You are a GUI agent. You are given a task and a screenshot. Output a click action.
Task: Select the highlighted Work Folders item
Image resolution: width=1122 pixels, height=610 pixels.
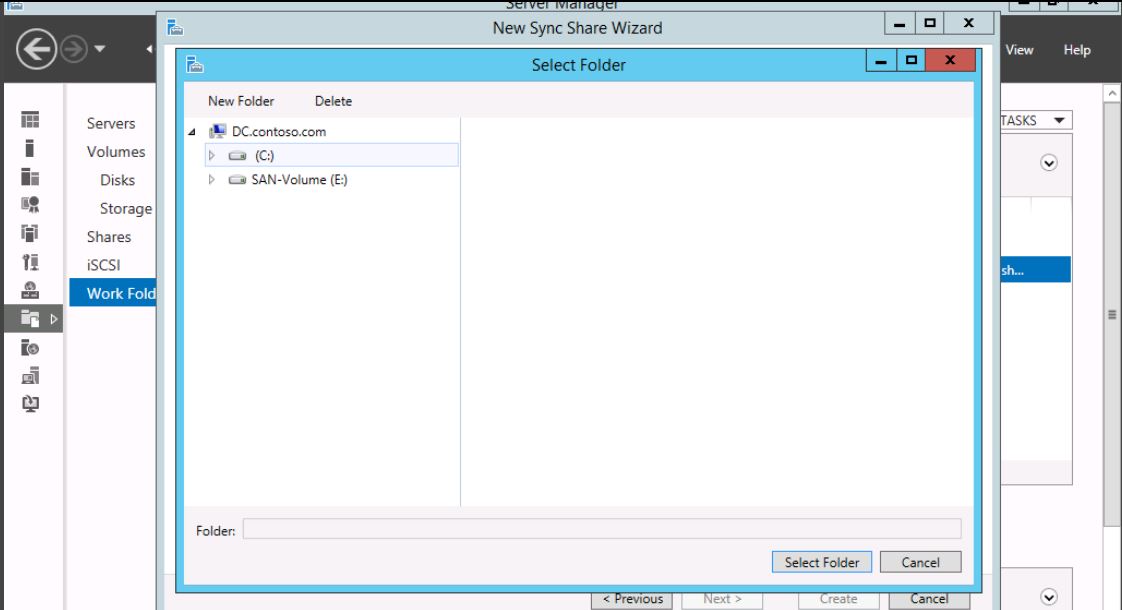click(113, 293)
